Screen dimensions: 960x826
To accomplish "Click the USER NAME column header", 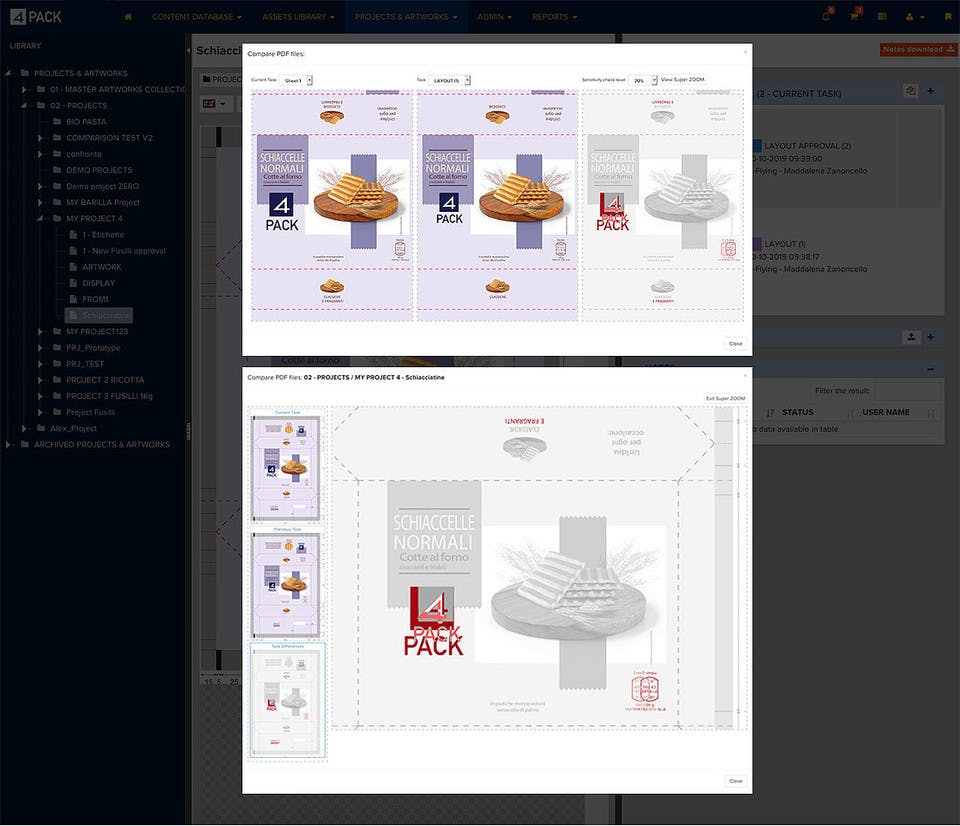I will [x=885, y=413].
